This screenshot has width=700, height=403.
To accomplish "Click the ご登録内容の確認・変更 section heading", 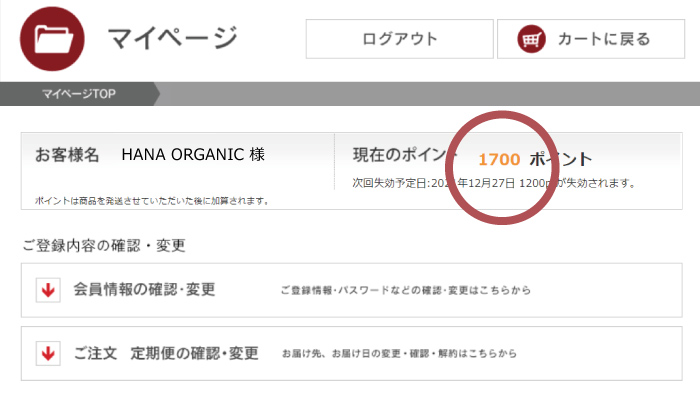I will (x=103, y=245).
